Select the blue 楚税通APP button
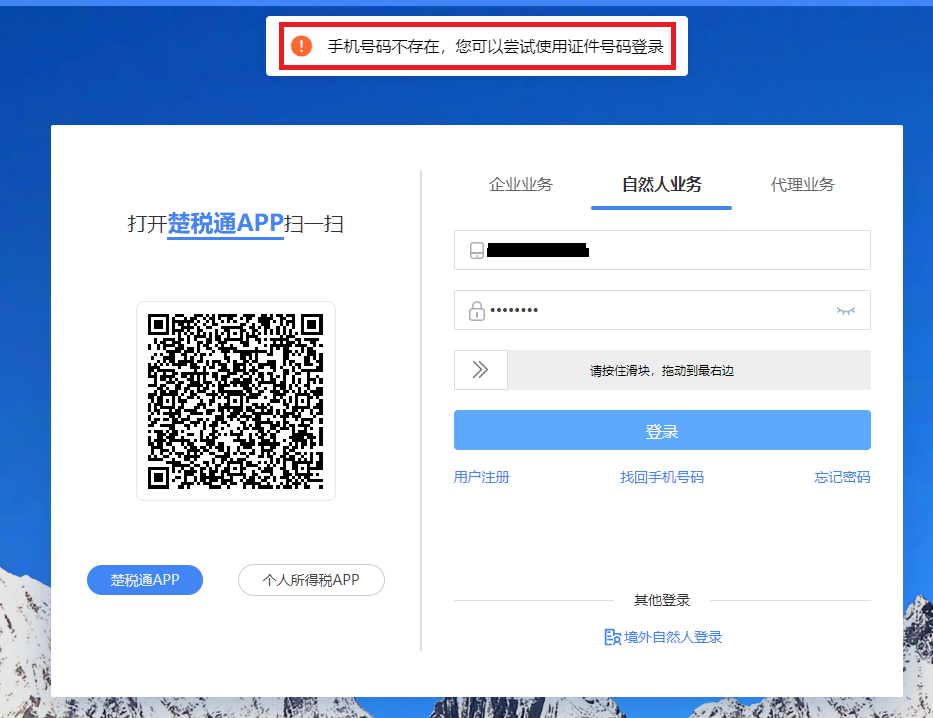Image resolution: width=933 pixels, height=718 pixels. click(145, 580)
